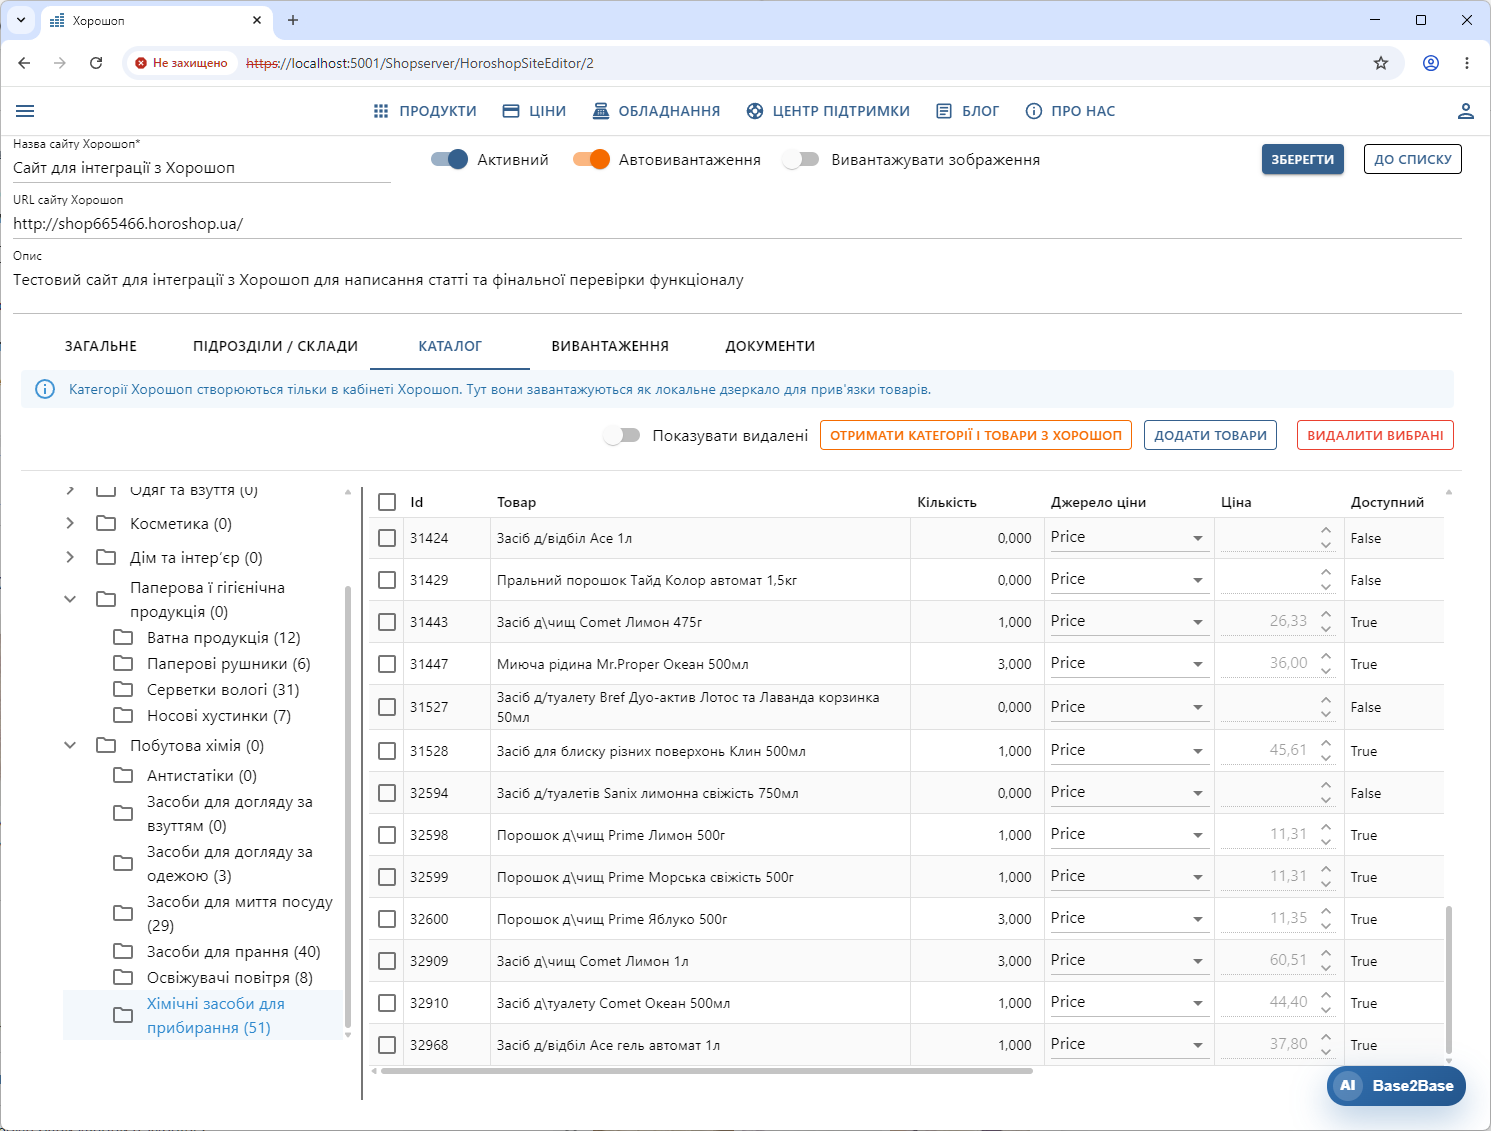Click ОТРИМАТИ КАТЕГОРІЇ І ТОВАРИ З ХОРОШОП
Viewport: 1491px width, 1131px height.
coord(976,435)
